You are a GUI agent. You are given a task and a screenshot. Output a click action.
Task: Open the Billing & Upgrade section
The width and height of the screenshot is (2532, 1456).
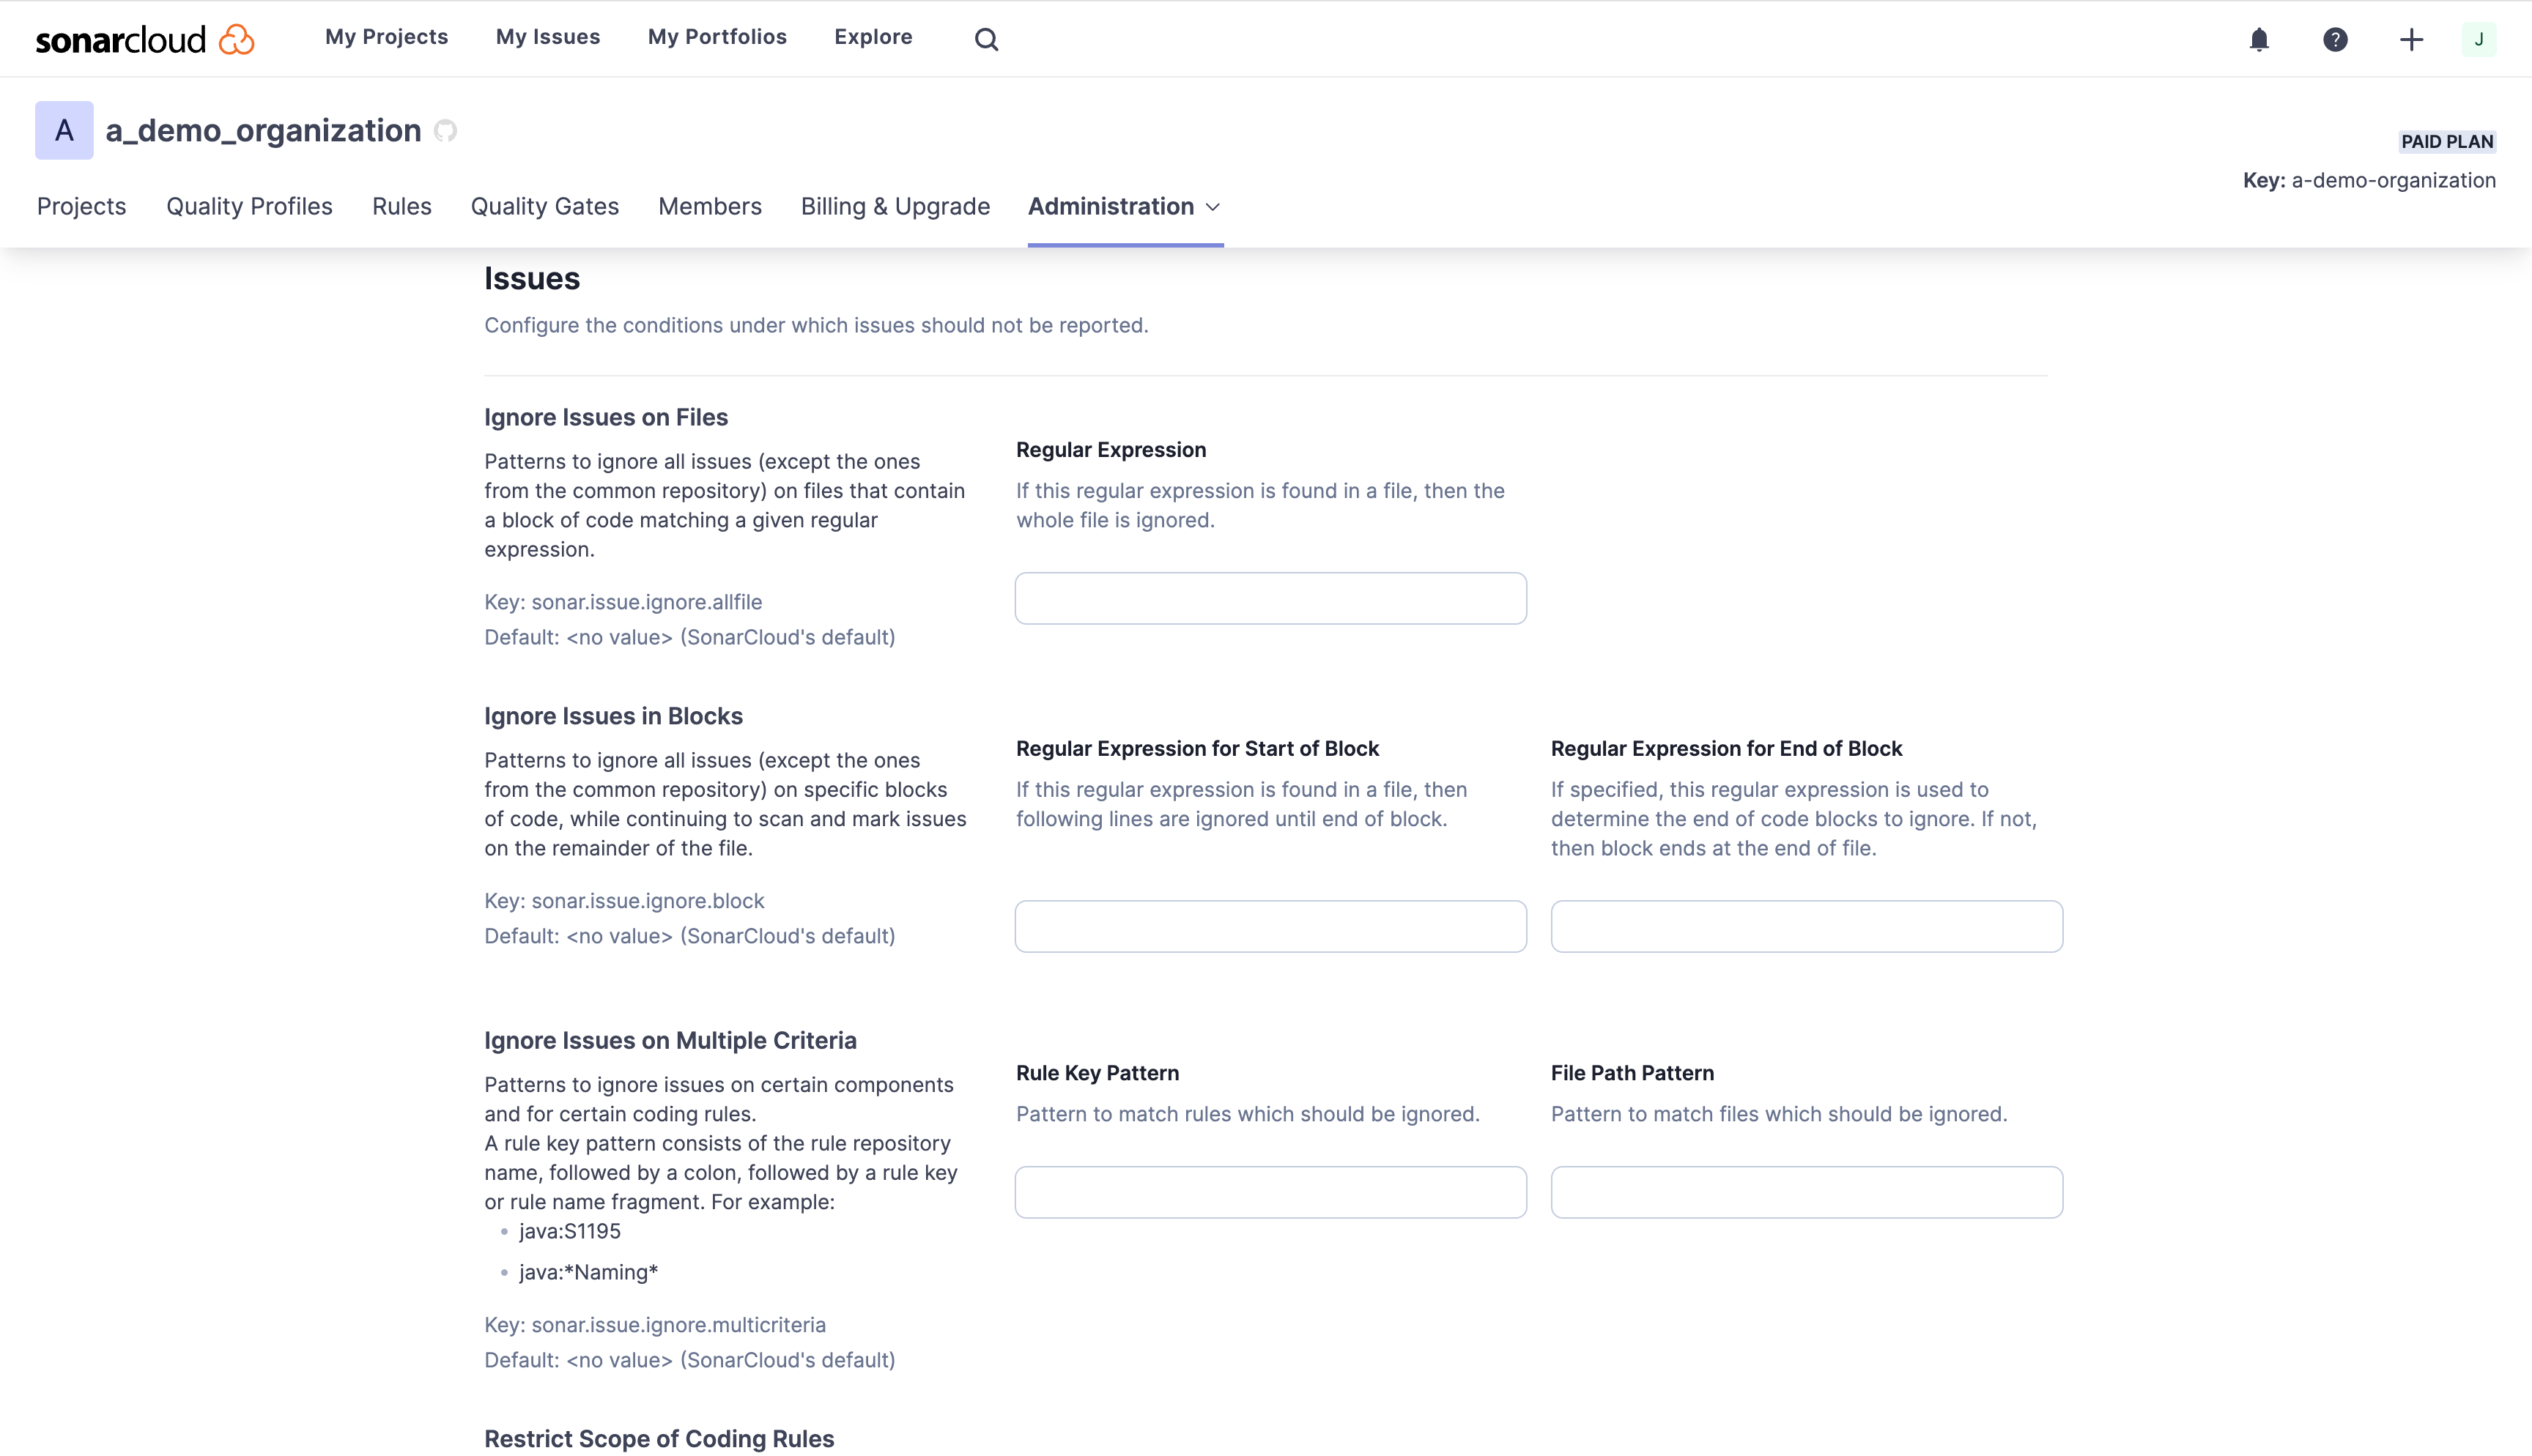895,207
